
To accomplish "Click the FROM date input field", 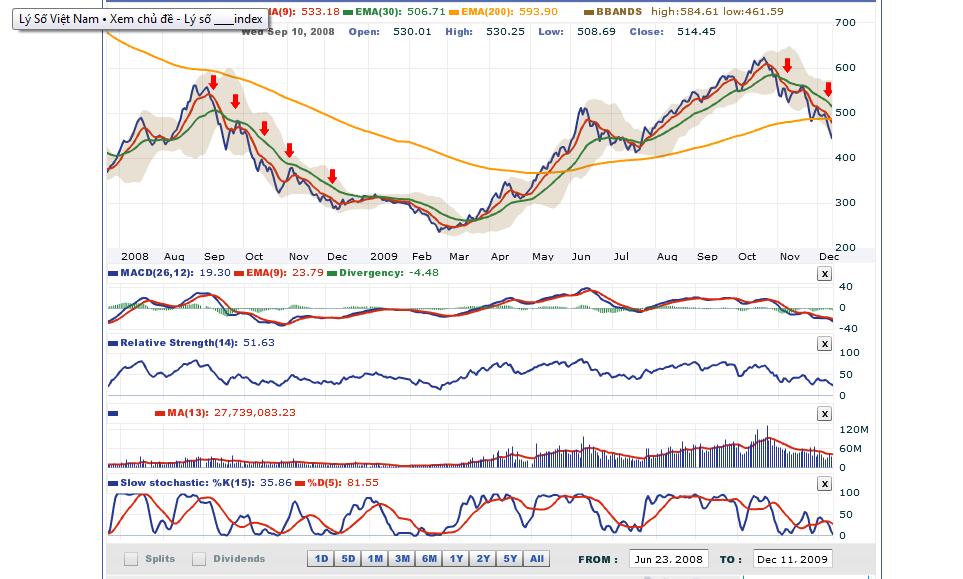I will coord(668,559).
